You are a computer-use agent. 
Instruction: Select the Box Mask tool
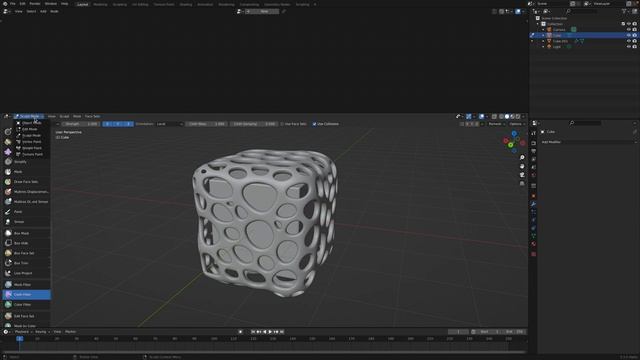click(27, 233)
